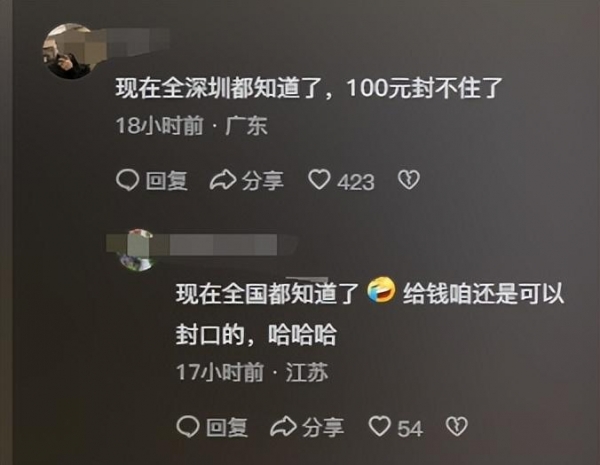Click 分享 text on the Jiangsu reply
This screenshot has width=600, height=465.
point(323,427)
